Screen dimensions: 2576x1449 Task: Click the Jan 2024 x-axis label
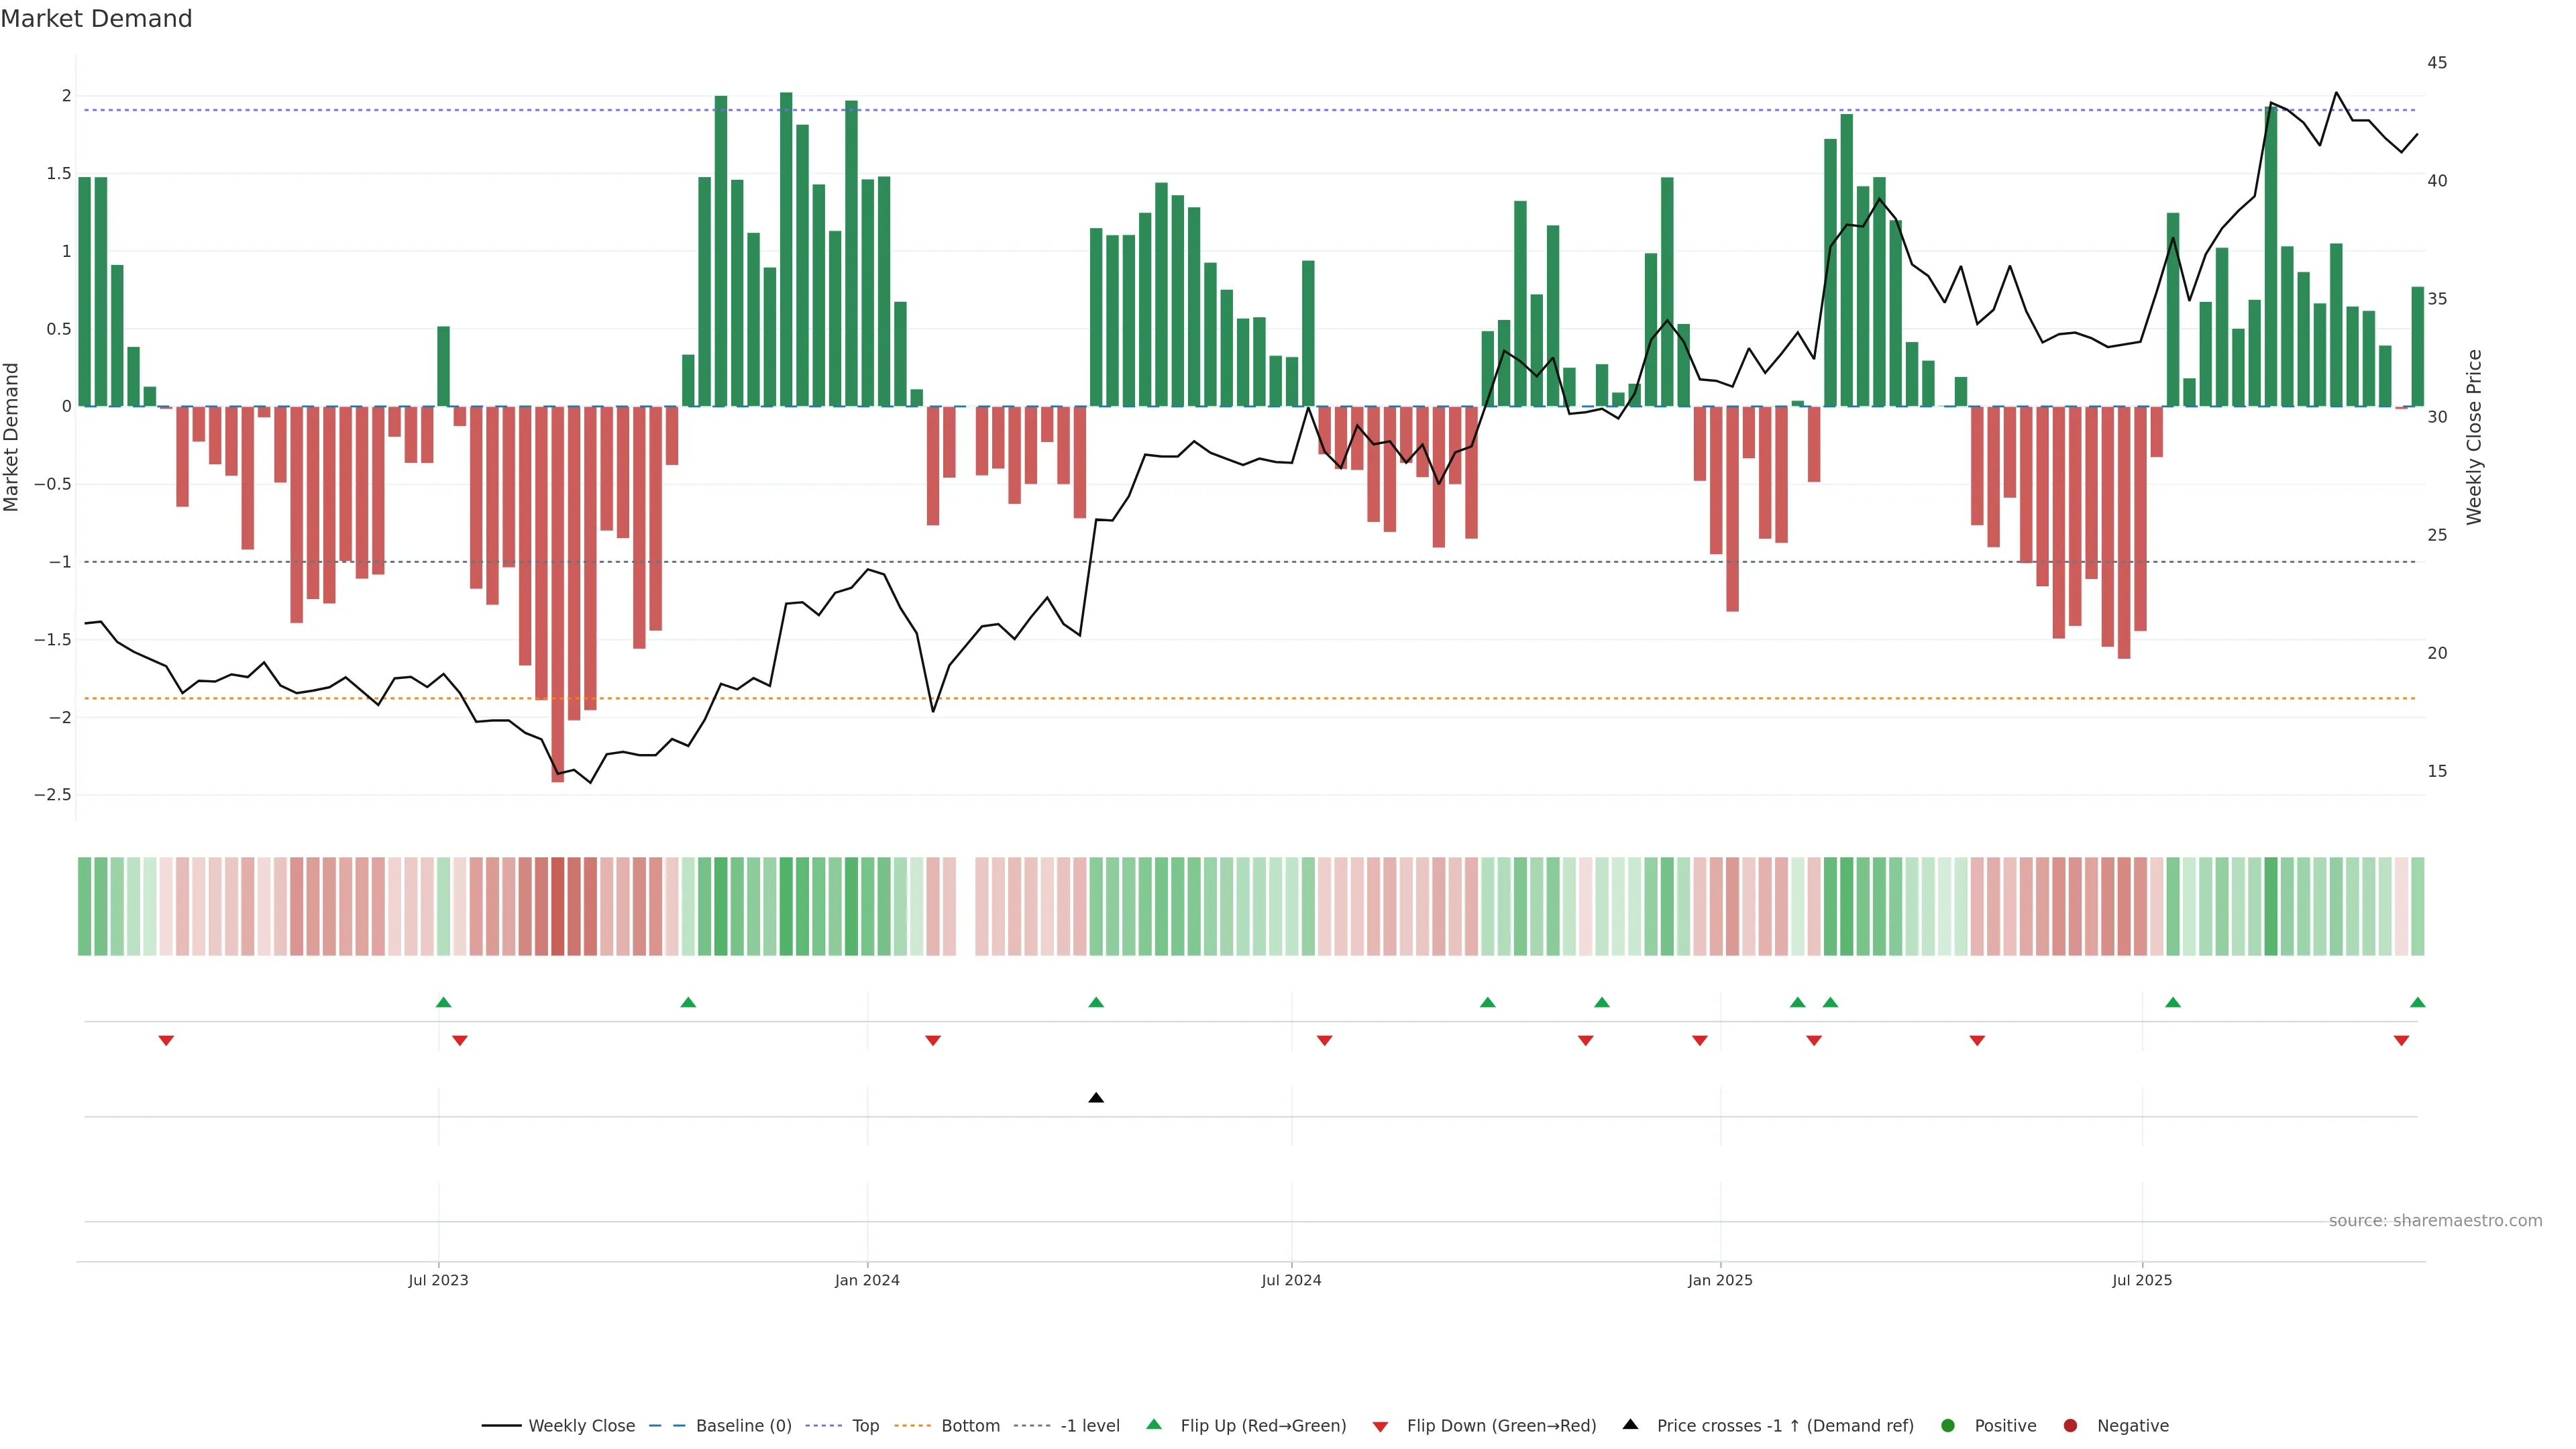point(867,1280)
